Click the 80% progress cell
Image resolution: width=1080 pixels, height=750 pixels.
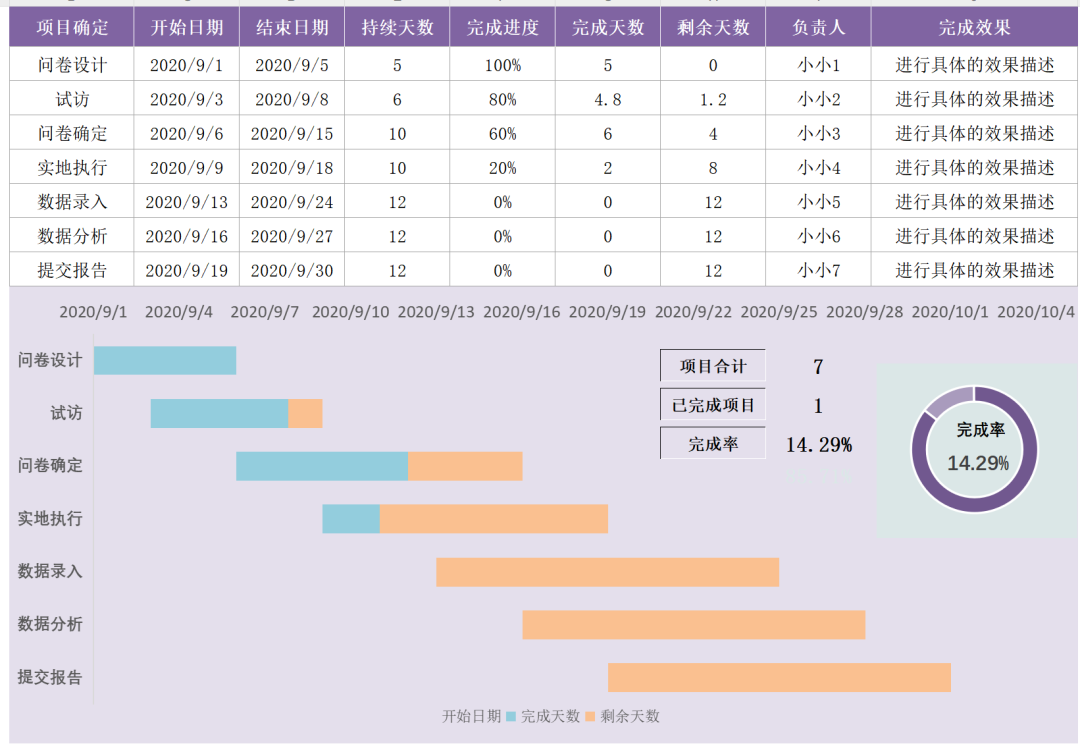coord(503,99)
